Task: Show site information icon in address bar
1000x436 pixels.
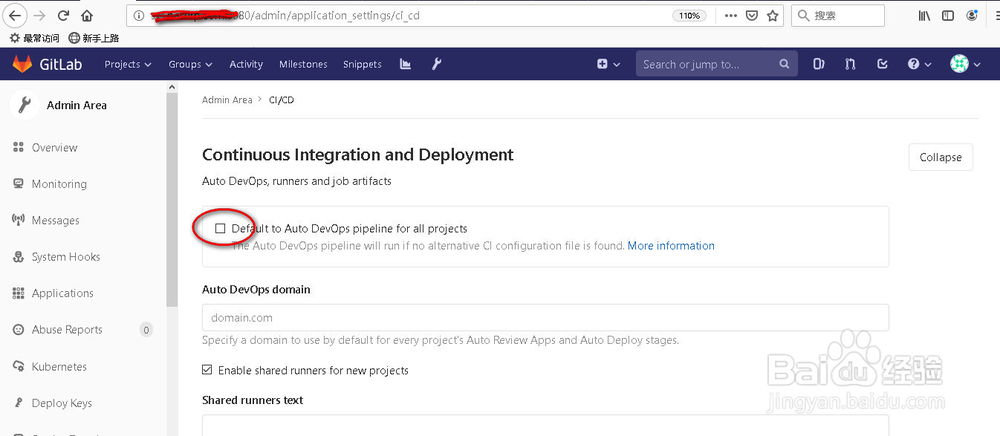Action: pyautogui.click(x=138, y=16)
